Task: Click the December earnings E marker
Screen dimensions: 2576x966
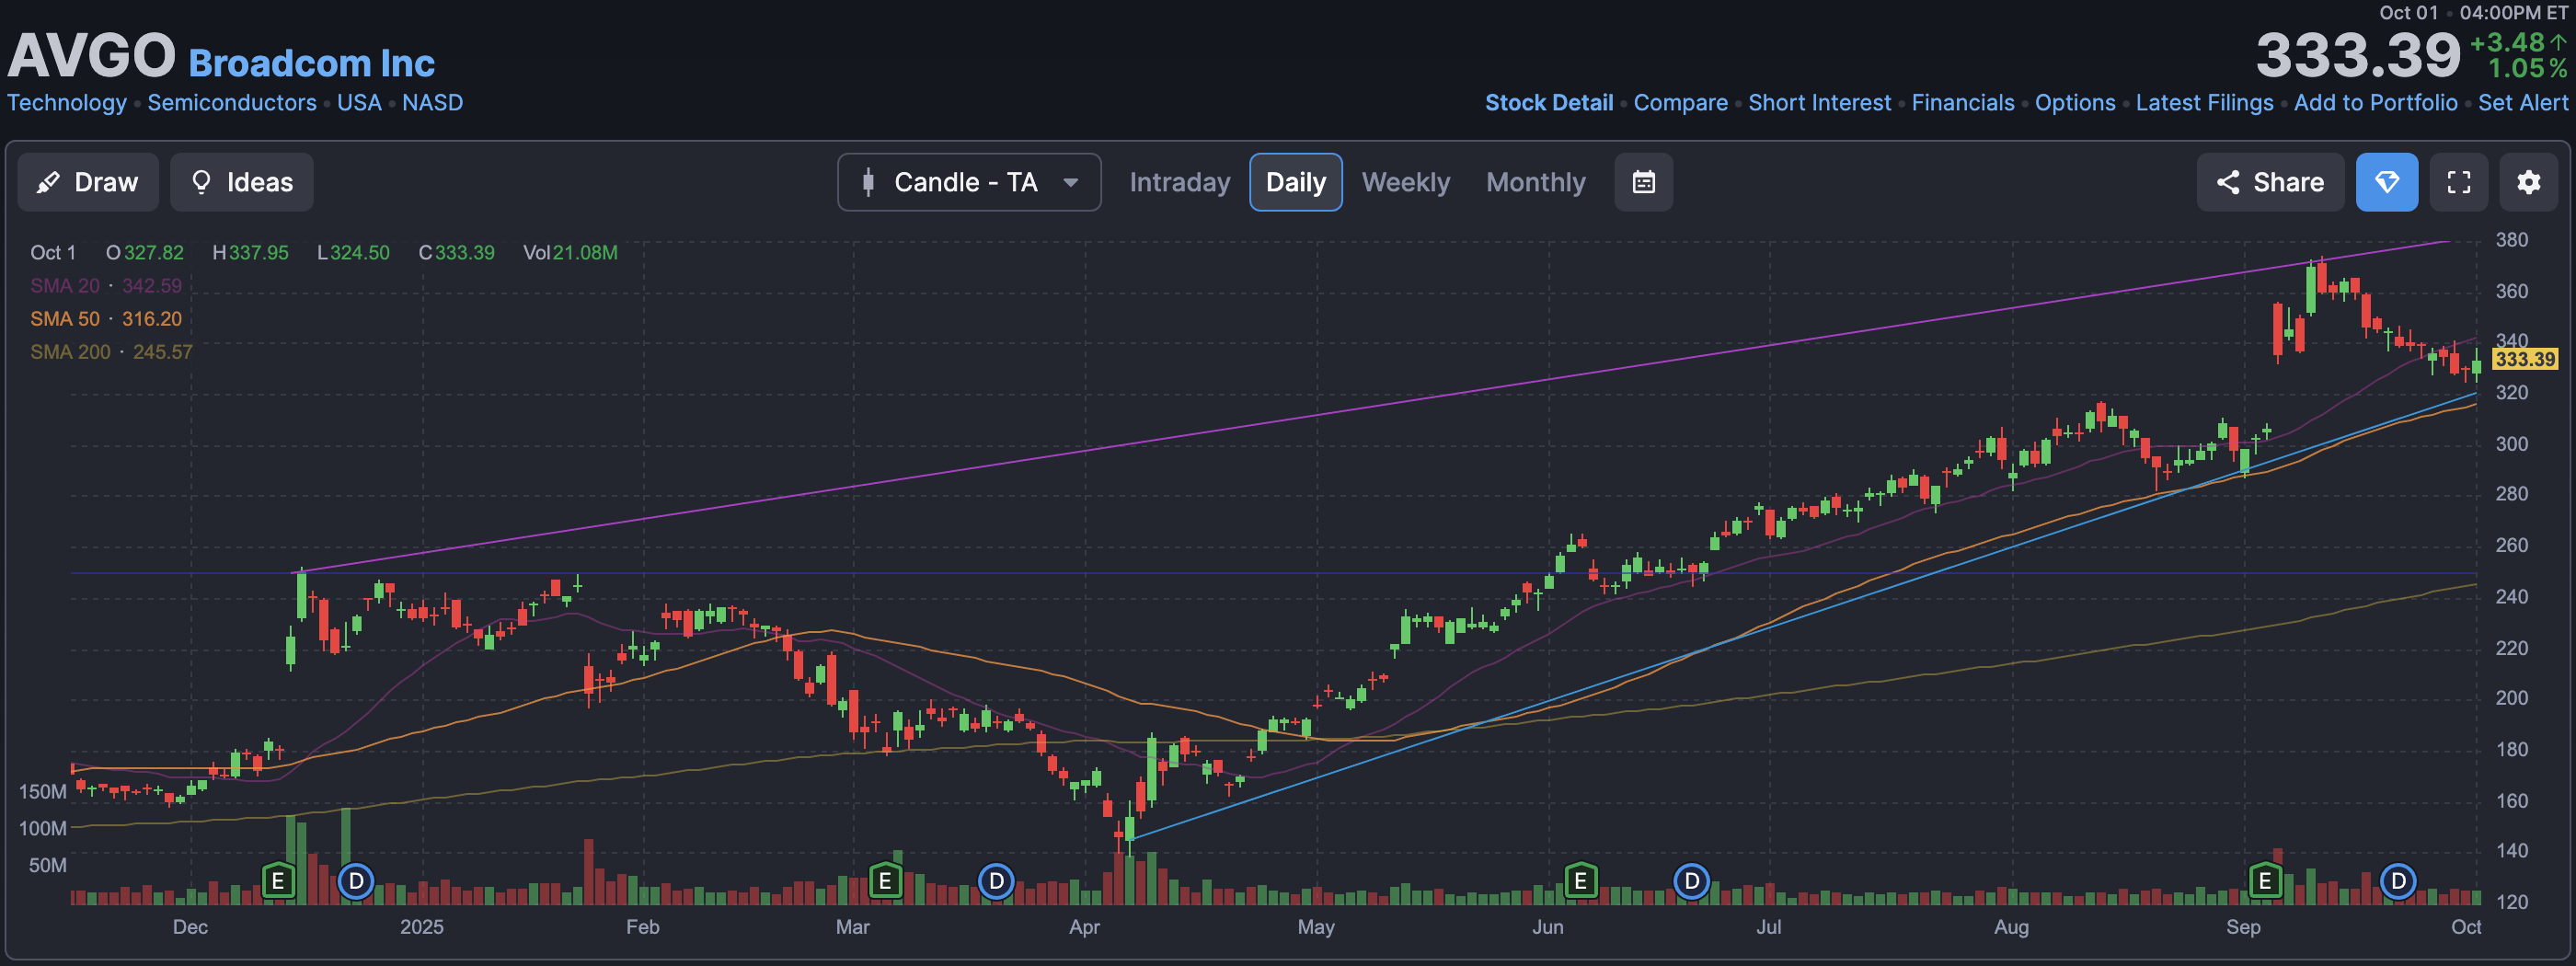Action: (278, 881)
